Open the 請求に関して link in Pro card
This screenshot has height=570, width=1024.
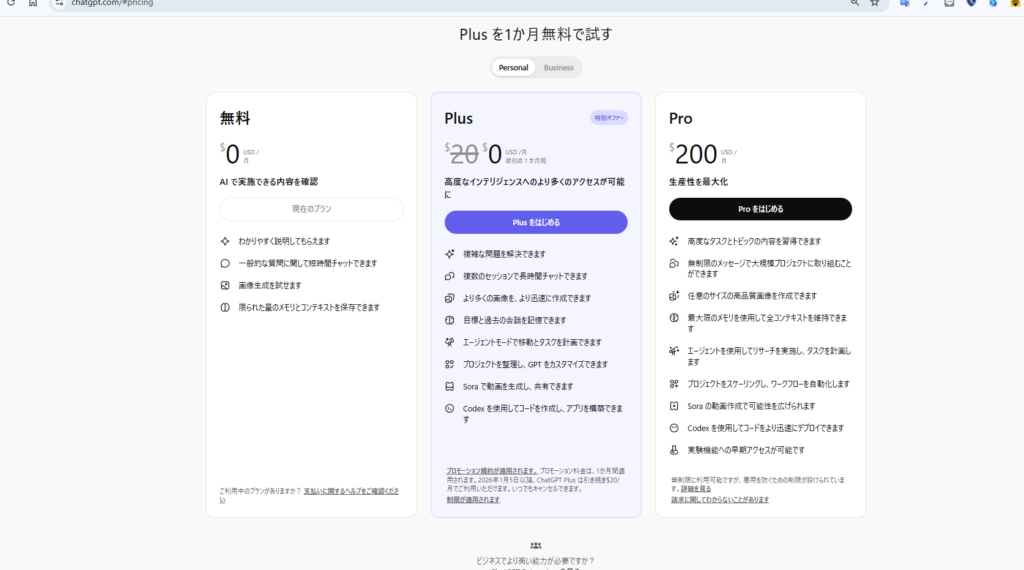coord(720,499)
